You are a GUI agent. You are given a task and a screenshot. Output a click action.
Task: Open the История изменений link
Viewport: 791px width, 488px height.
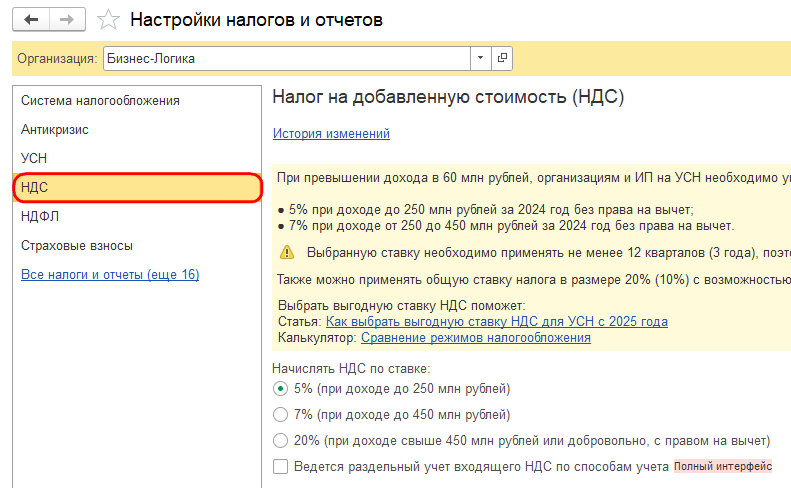[331, 133]
